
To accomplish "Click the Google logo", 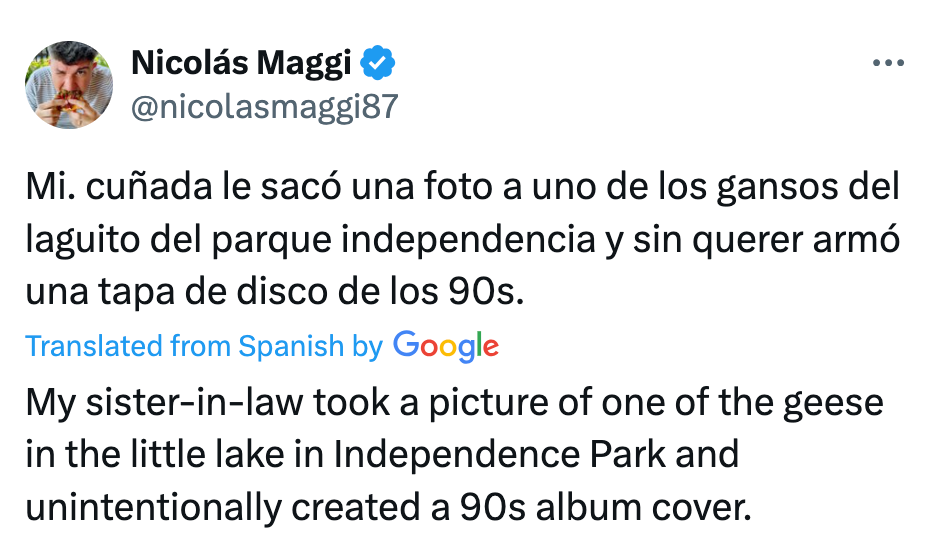I will pos(445,345).
